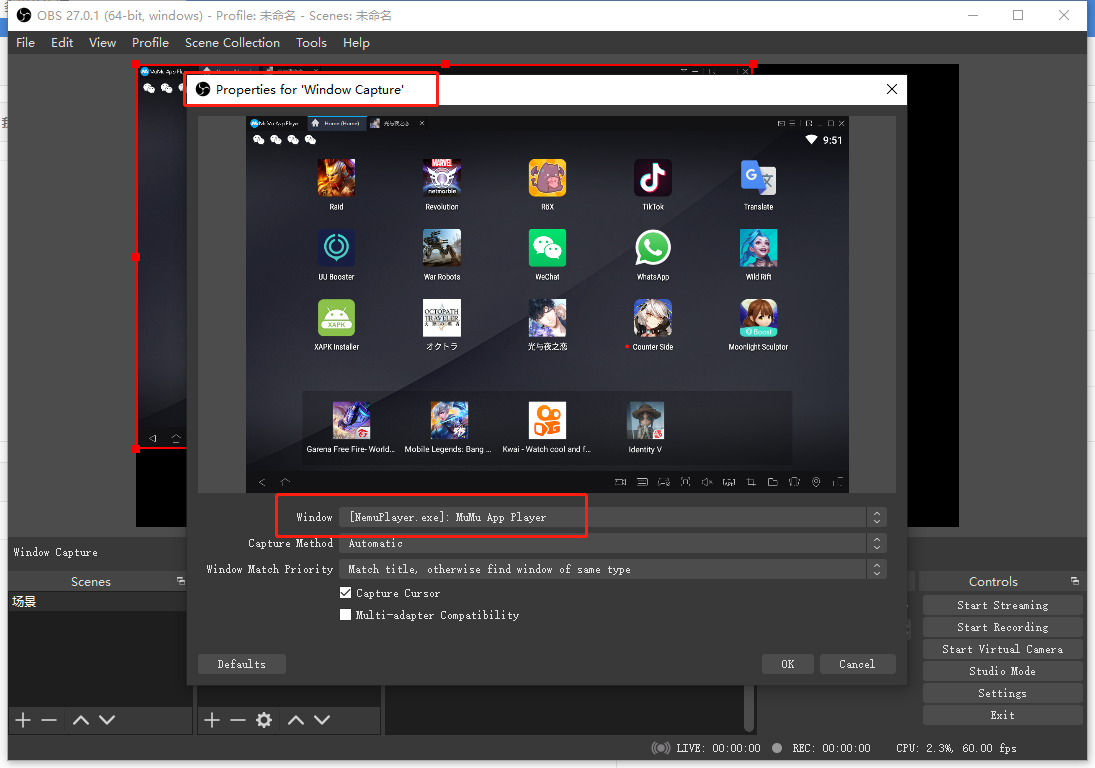Click Start Virtual Camera
1095x768 pixels.
coord(1003,649)
